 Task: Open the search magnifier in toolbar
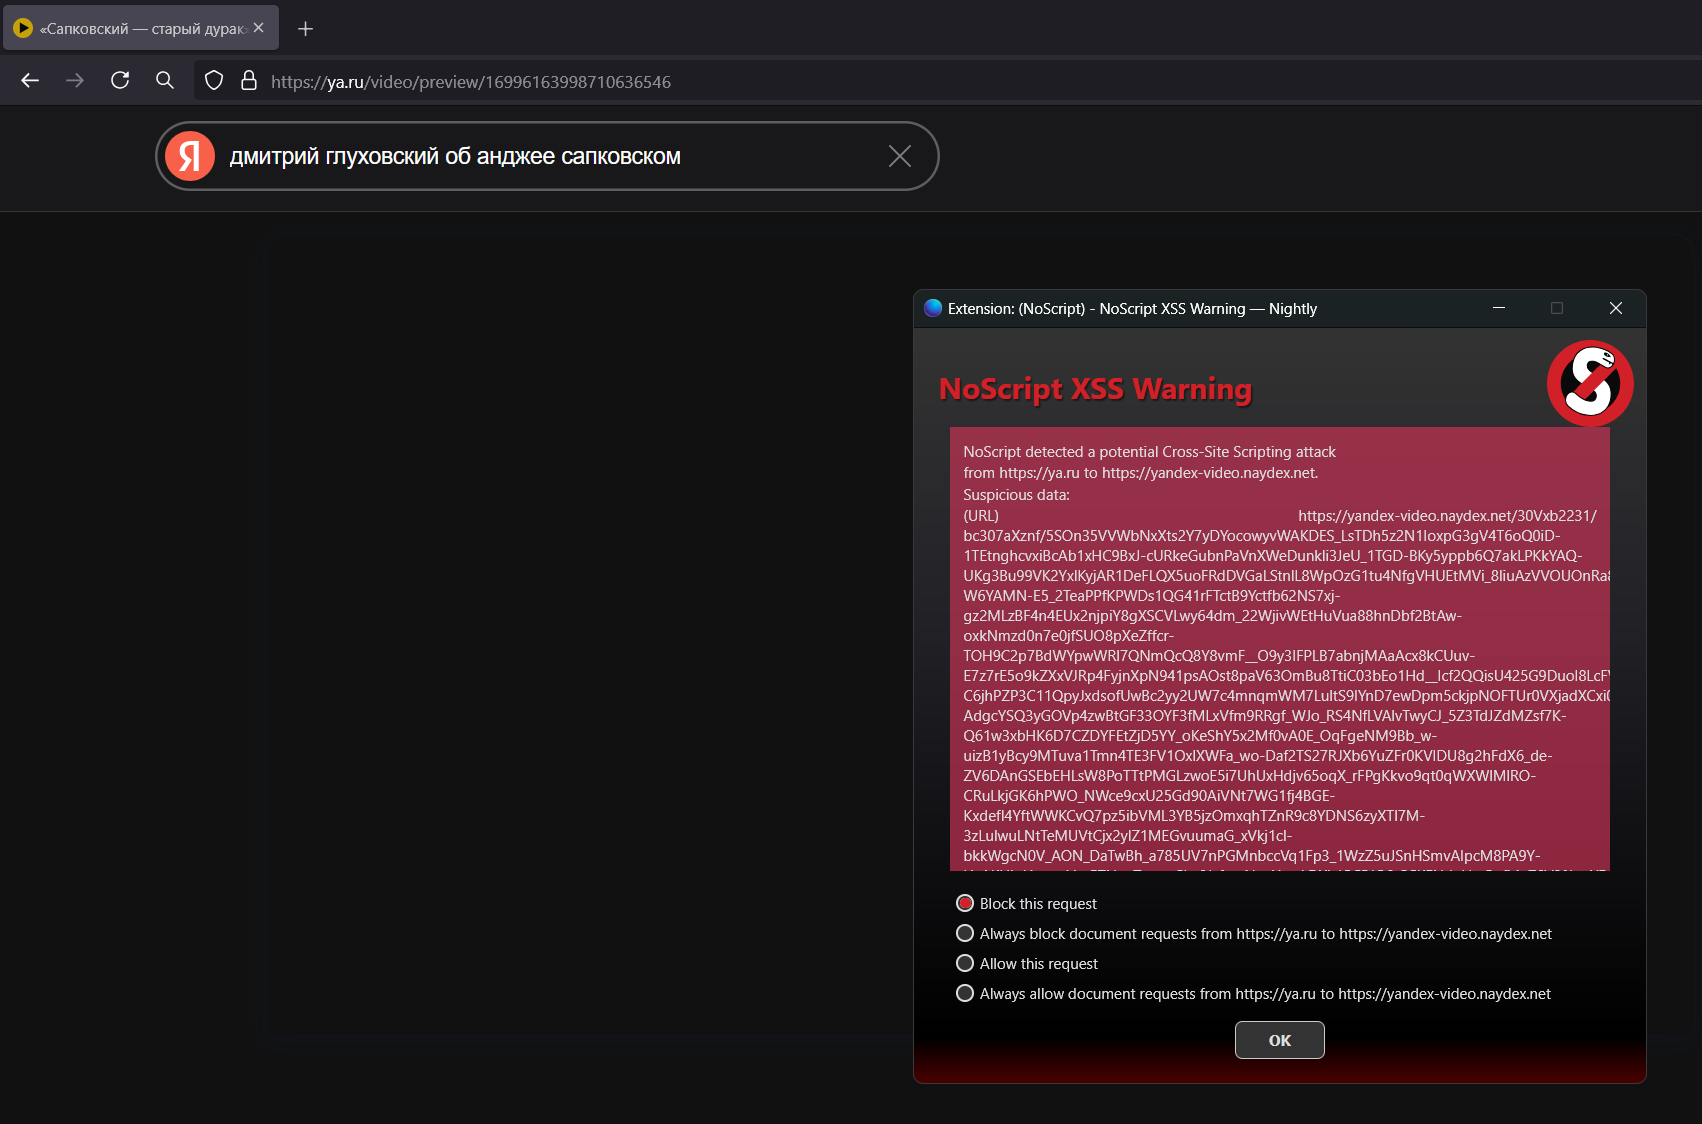165,81
